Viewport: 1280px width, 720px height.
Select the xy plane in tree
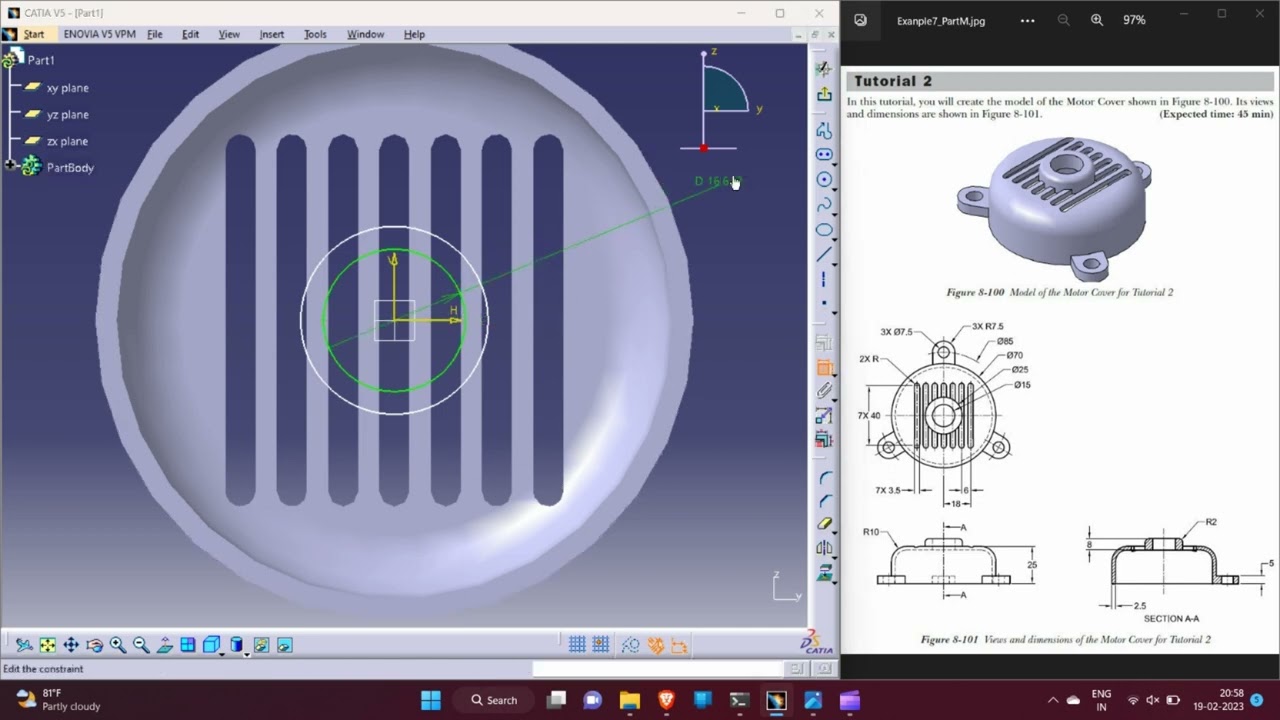67,88
